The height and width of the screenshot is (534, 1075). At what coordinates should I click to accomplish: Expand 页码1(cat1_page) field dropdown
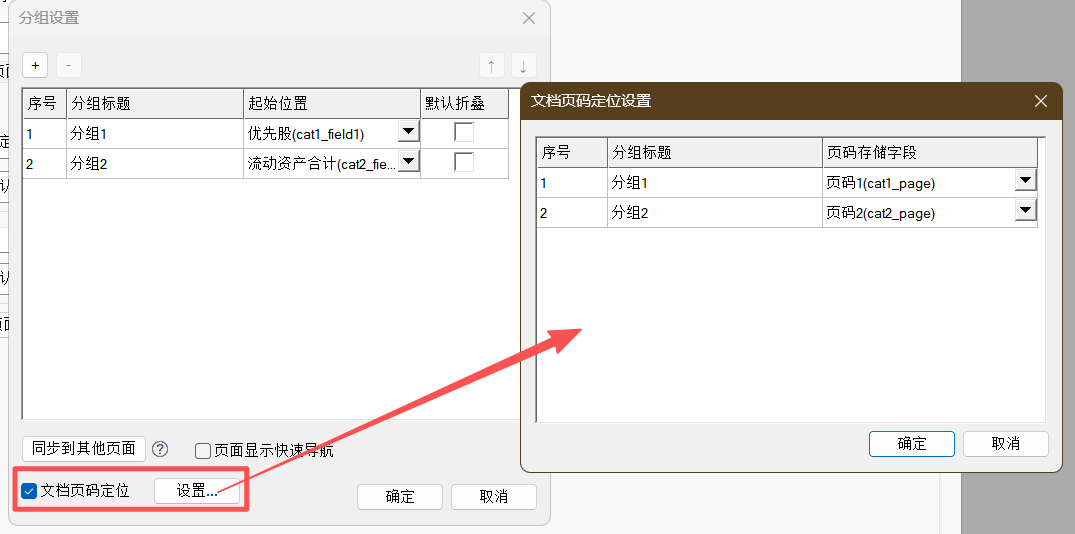coord(1025,182)
